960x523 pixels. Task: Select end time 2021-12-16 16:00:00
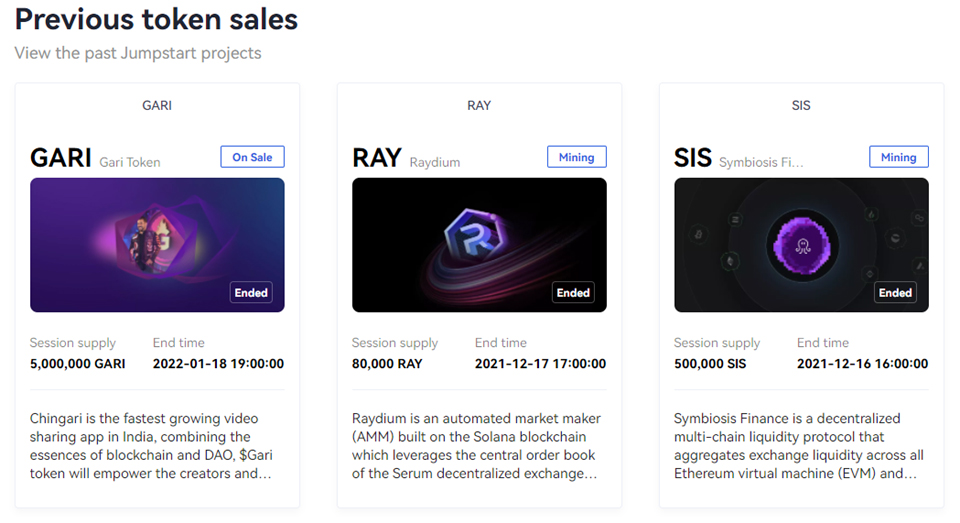(863, 364)
